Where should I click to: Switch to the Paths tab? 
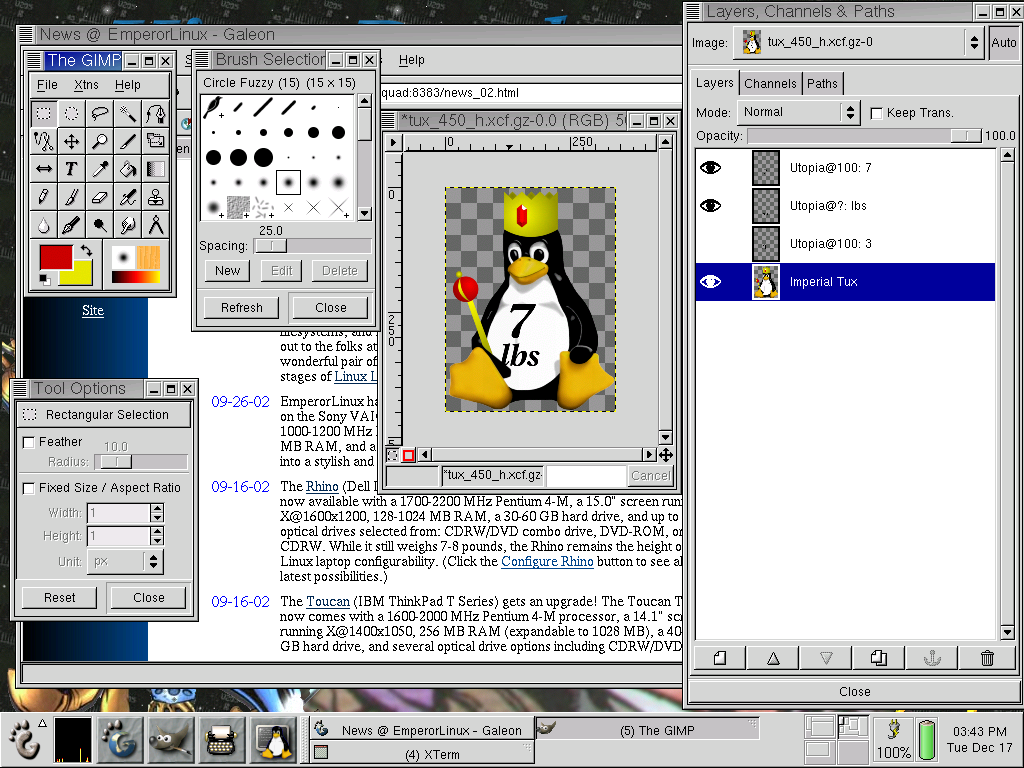tap(822, 84)
